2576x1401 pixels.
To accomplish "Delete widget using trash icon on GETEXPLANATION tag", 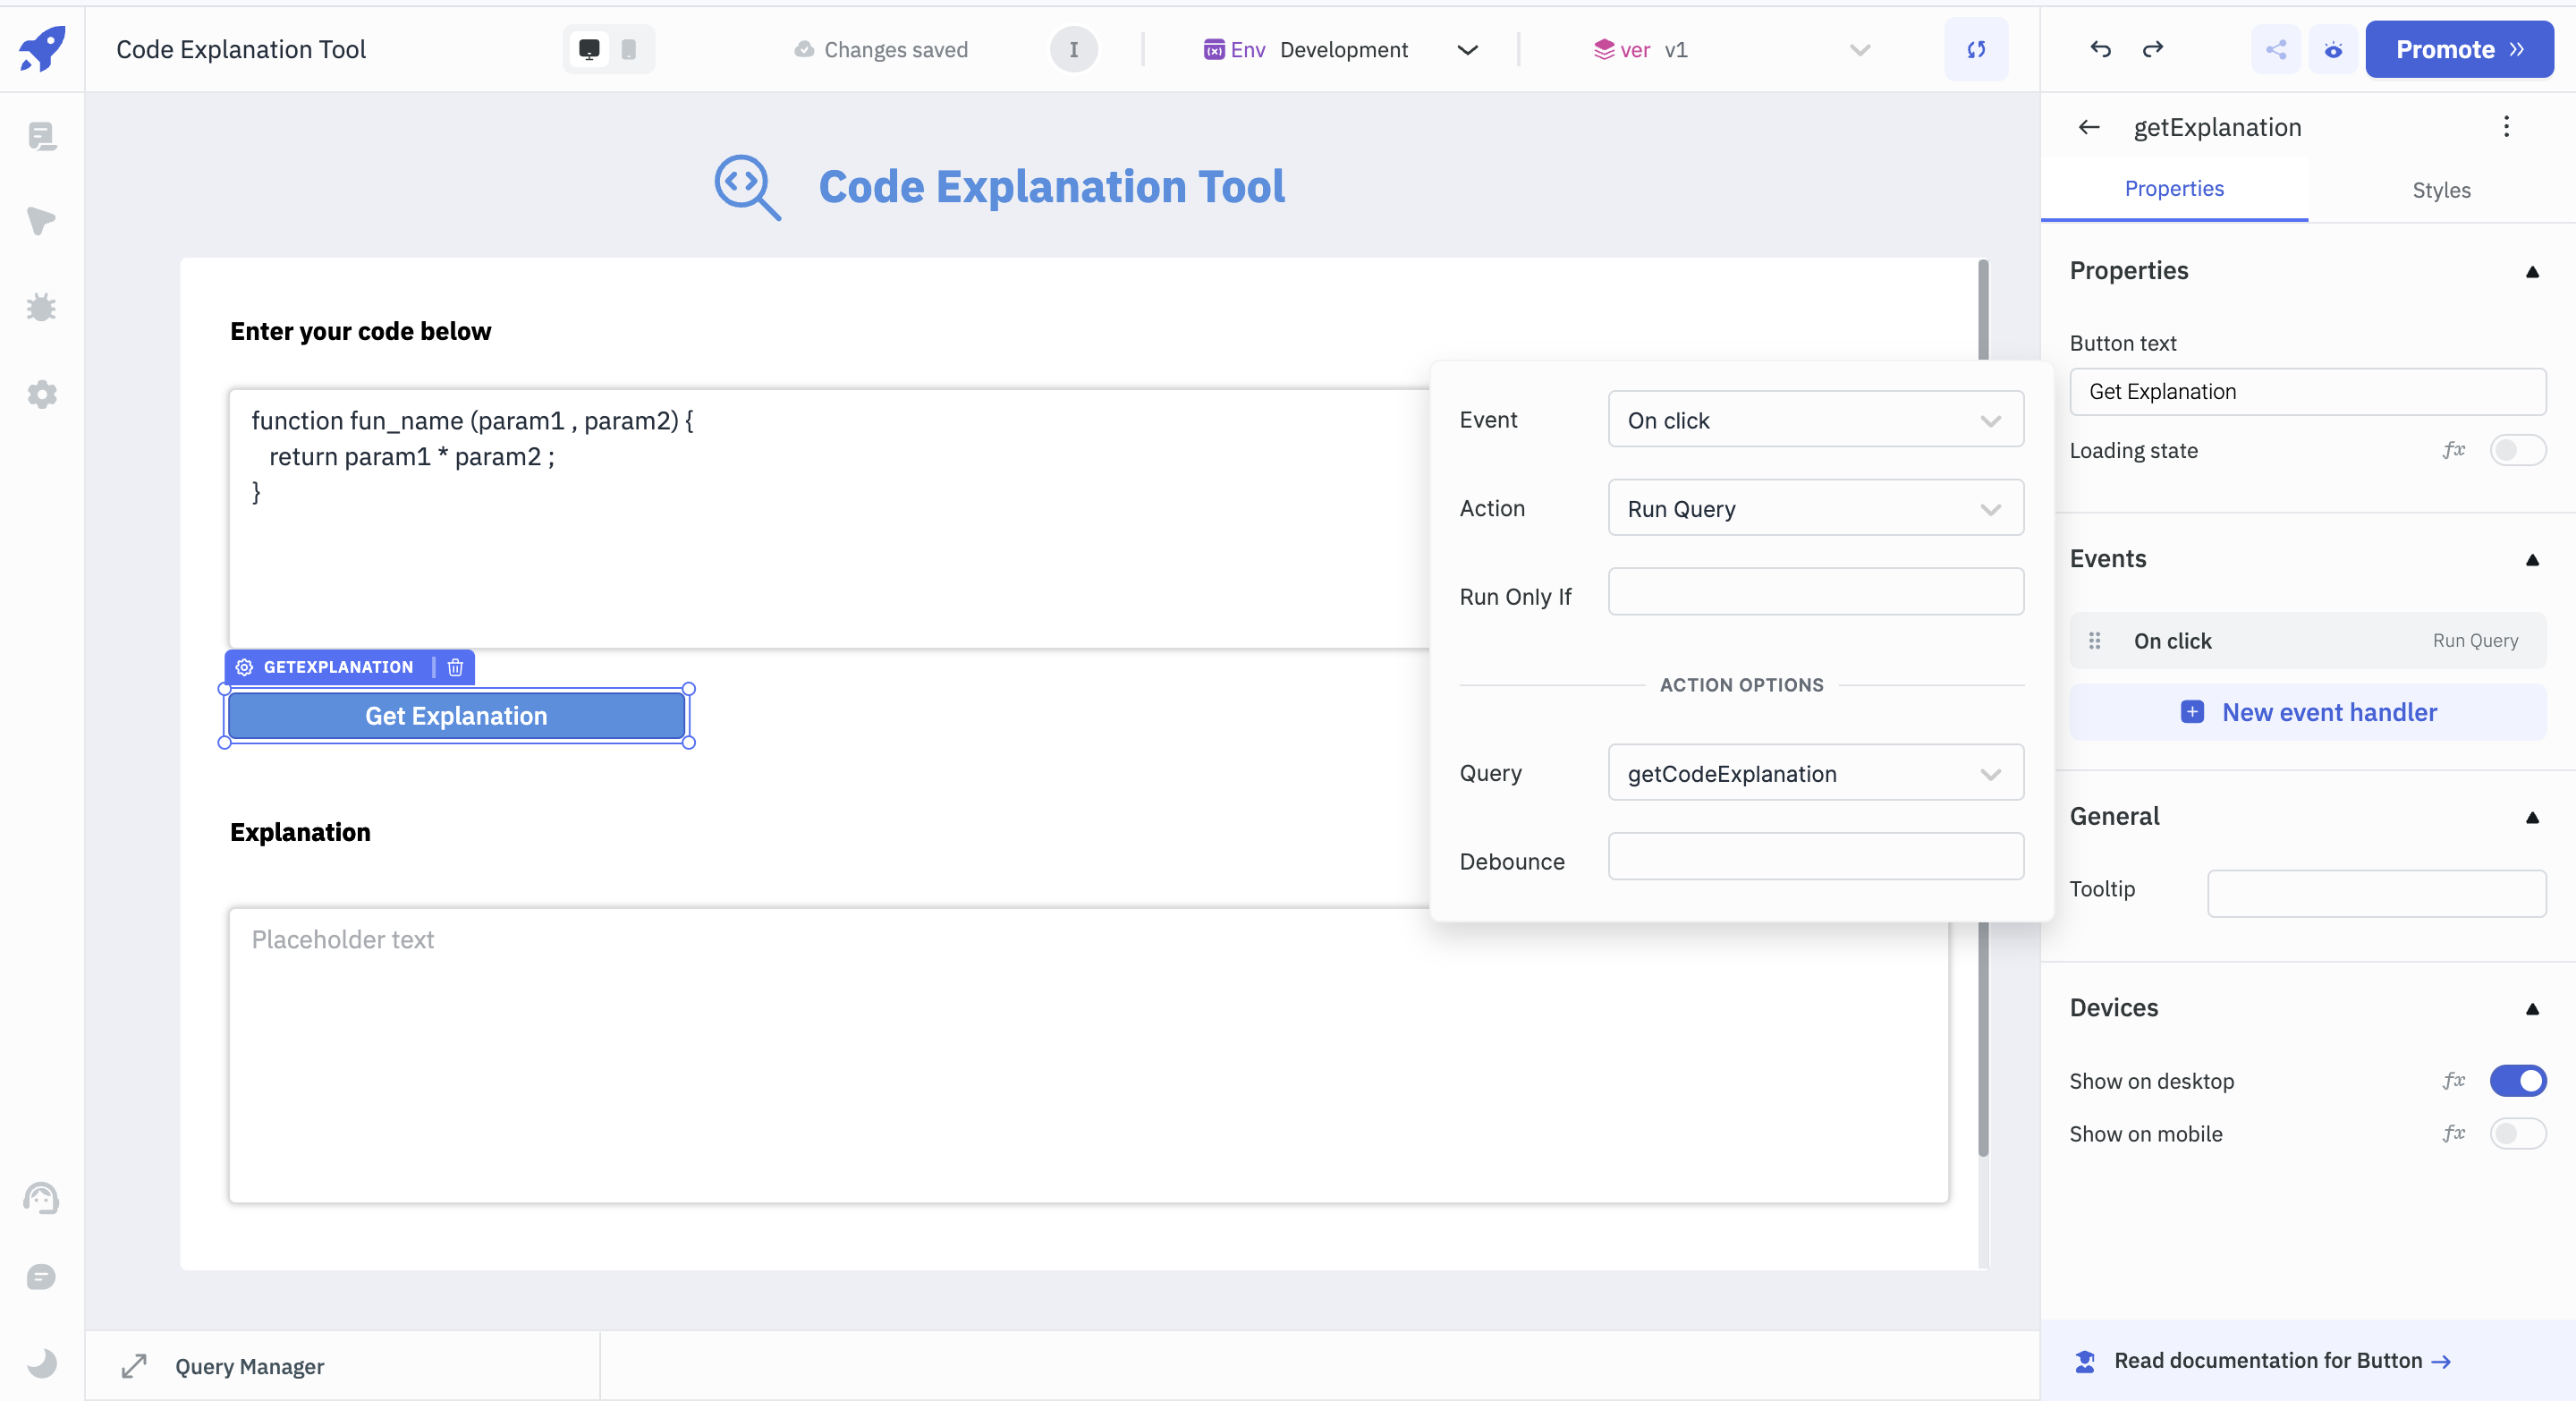I will [455, 667].
